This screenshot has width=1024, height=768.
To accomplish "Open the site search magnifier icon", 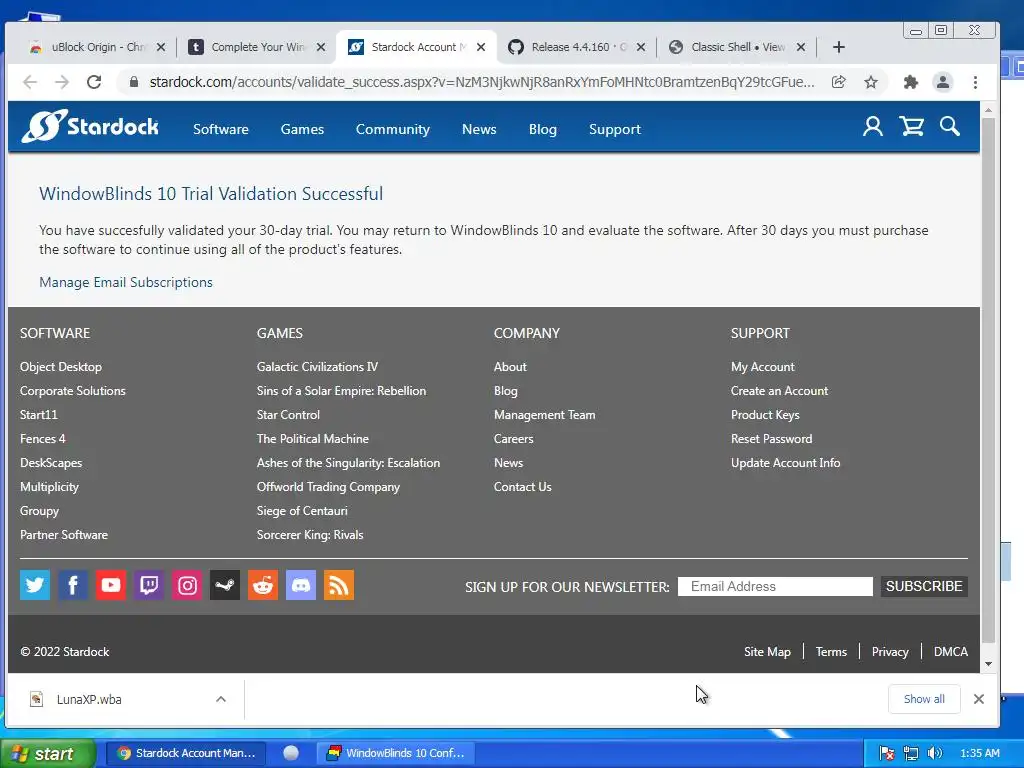I will [x=950, y=126].
